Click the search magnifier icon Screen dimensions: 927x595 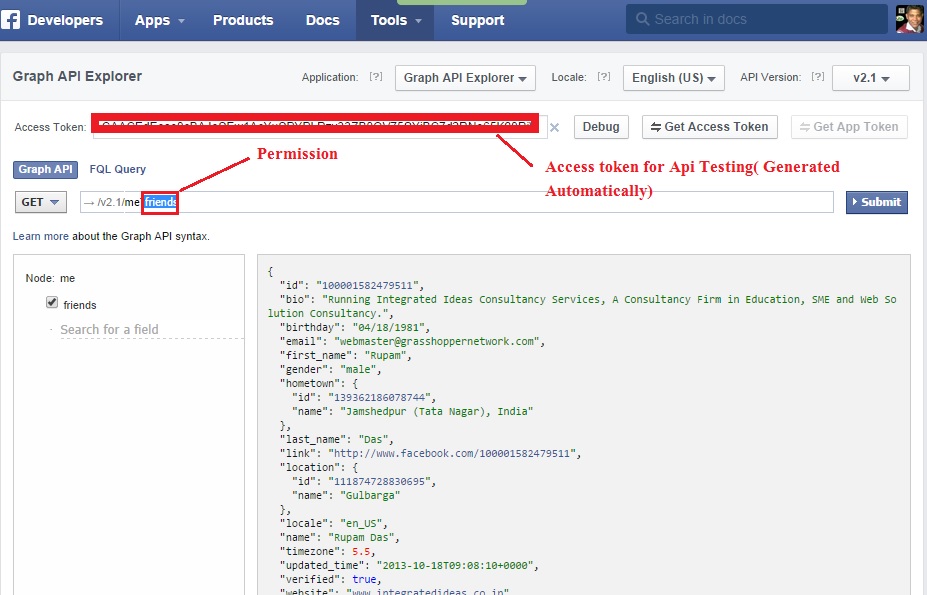pos(642,19)
